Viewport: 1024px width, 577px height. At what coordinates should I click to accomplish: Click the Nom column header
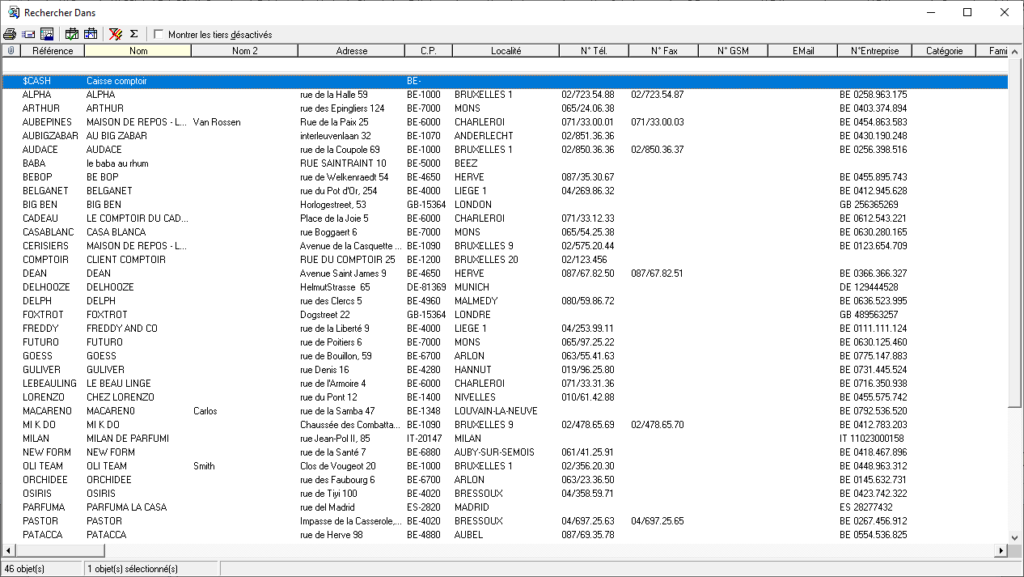[x=138, y=50]
